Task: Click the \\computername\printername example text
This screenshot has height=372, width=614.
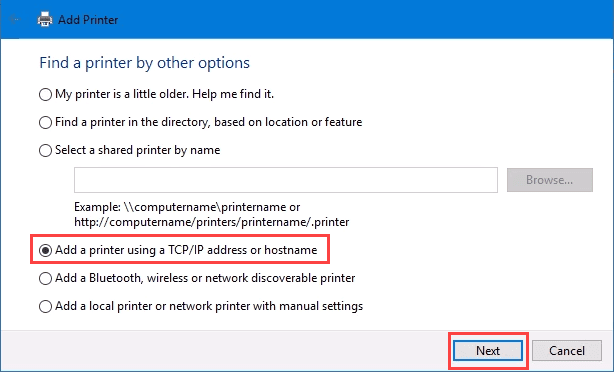Action: (x=206, y=207)
